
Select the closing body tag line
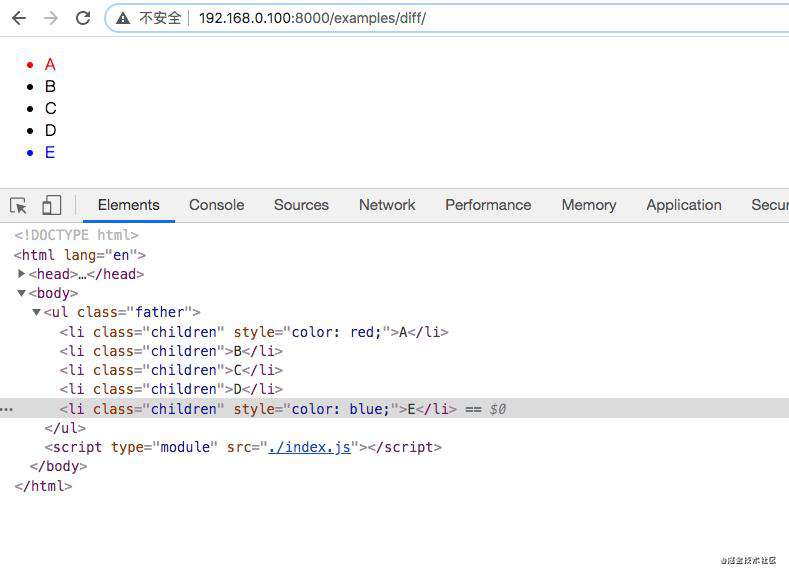pos(58,466)
